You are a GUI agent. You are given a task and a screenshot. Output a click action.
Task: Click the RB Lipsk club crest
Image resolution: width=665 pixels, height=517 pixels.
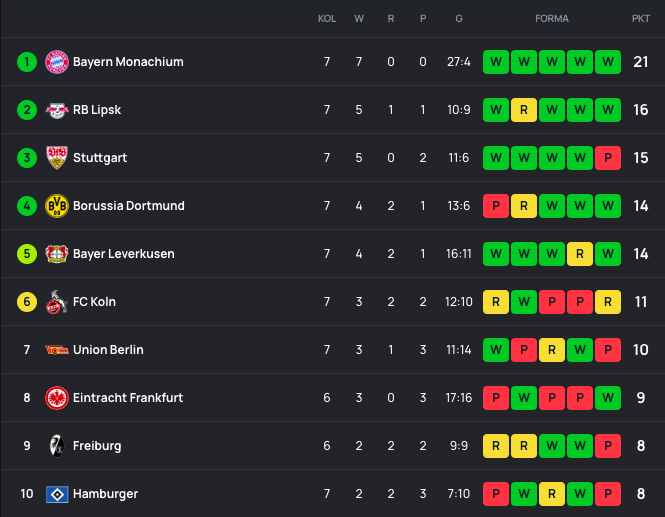(x=56, y=110)
